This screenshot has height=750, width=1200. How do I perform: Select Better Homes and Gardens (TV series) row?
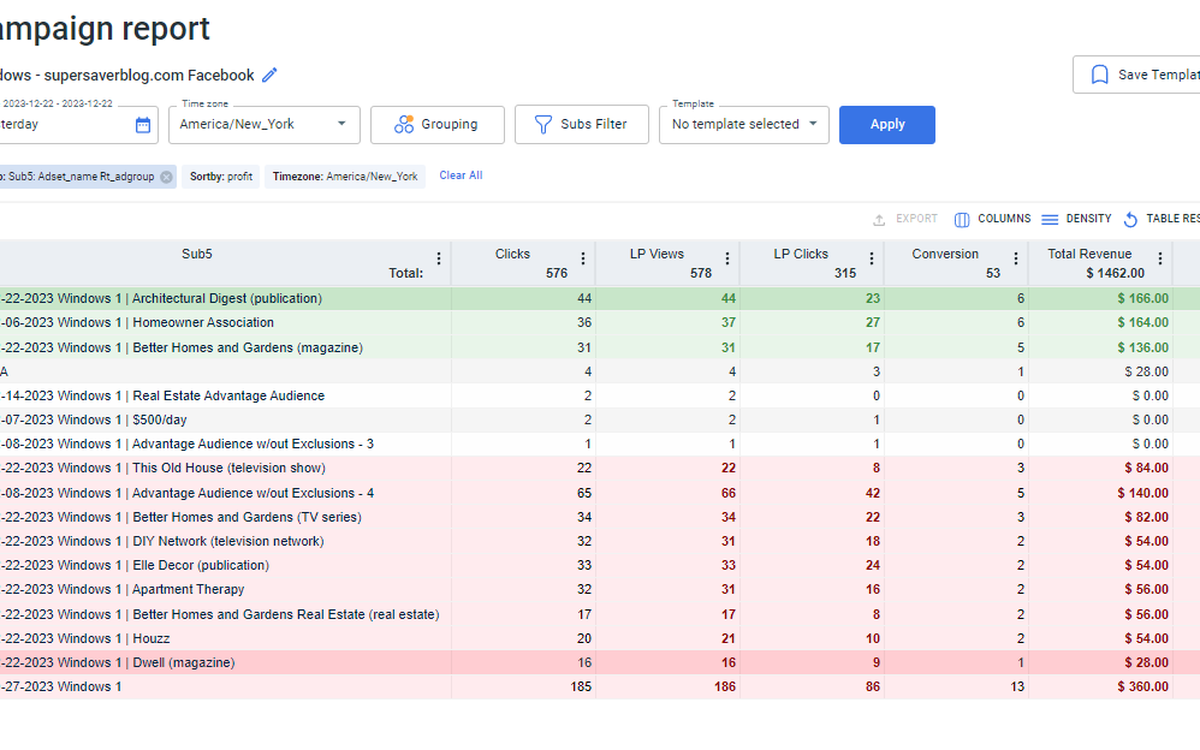pyautogui.click(x=600, y=517)
